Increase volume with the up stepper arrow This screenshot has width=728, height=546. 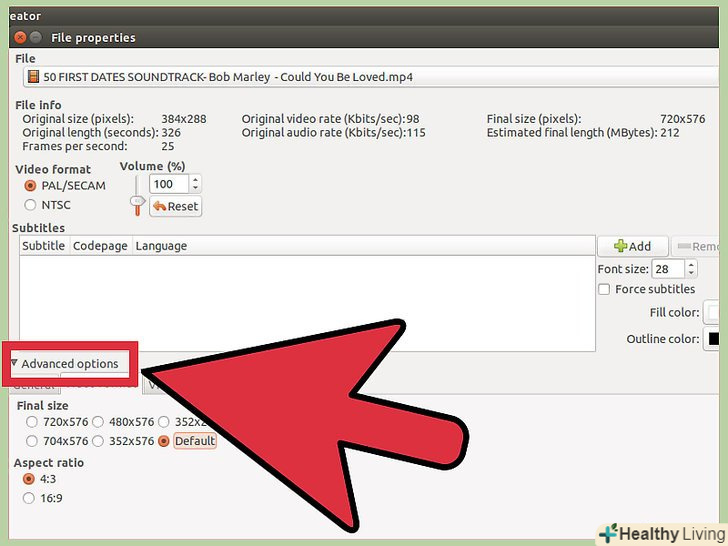coord(195,180)
